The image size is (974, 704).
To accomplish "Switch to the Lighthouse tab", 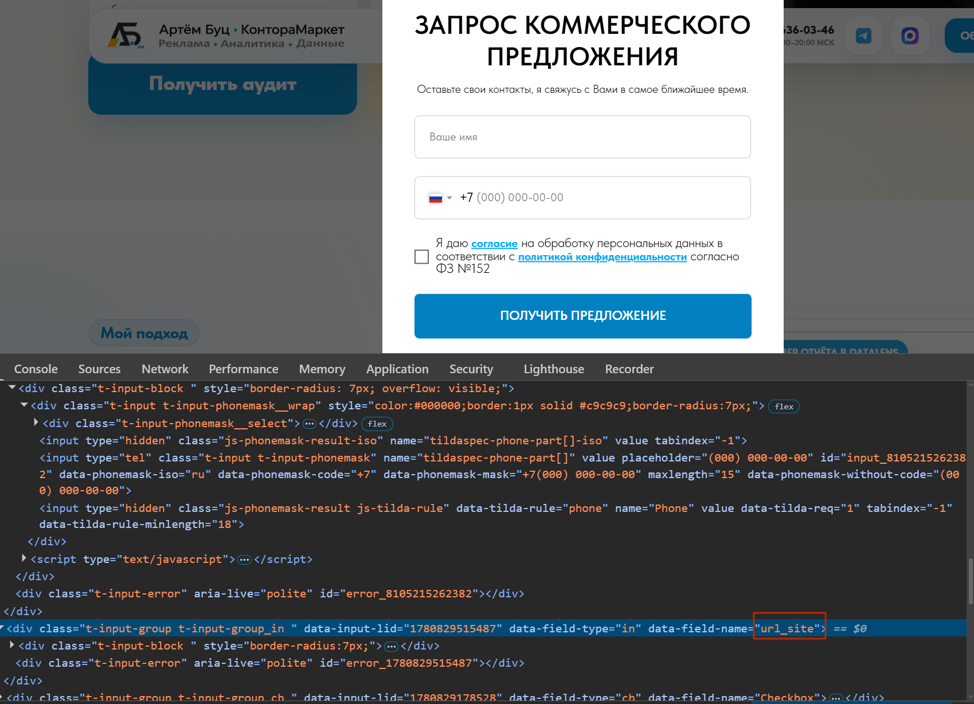I will point(553,368).
